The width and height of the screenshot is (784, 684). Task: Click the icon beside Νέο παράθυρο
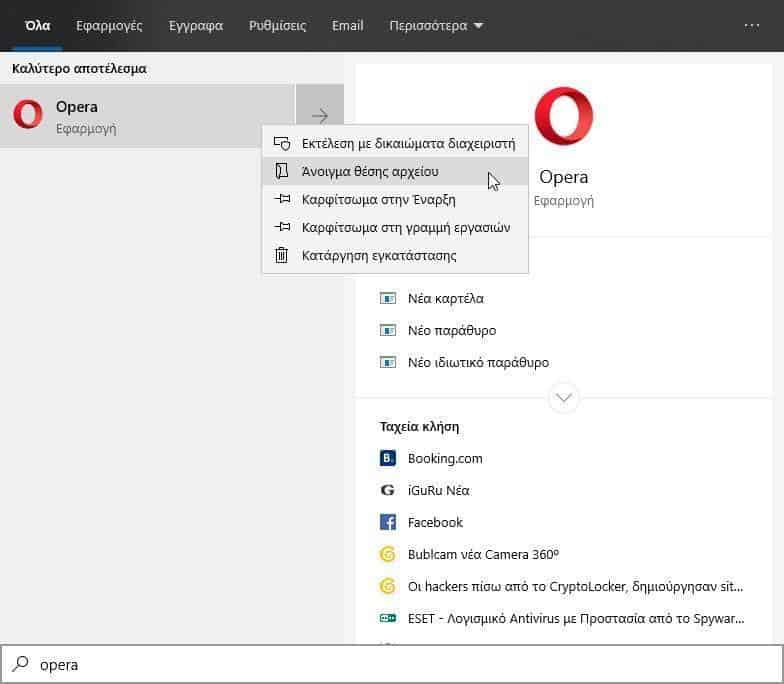[388, 330]
